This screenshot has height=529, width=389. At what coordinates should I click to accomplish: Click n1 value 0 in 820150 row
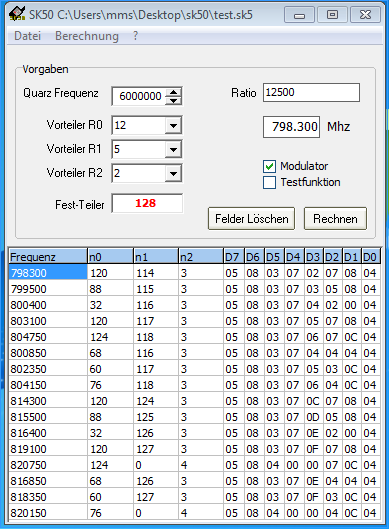pyautogui.click(x=156, y=513)
